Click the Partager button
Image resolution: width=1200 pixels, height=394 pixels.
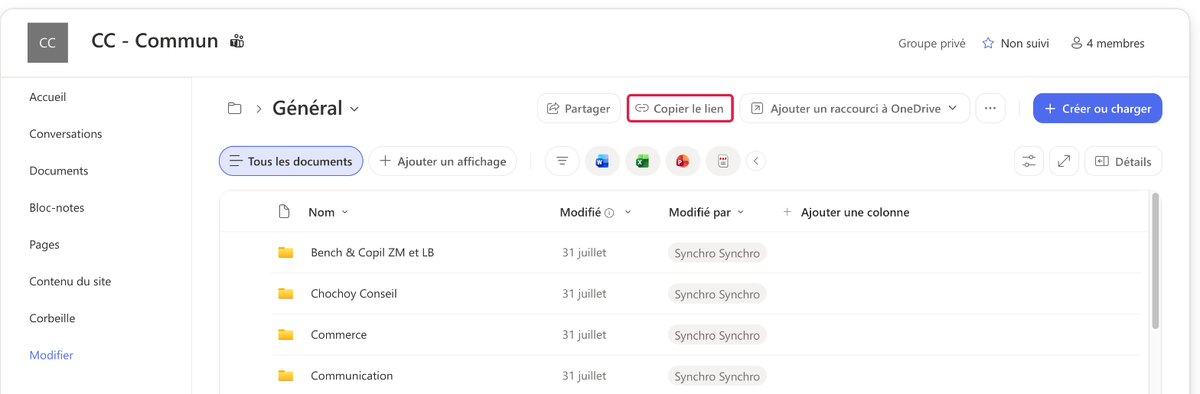(579, 108)
